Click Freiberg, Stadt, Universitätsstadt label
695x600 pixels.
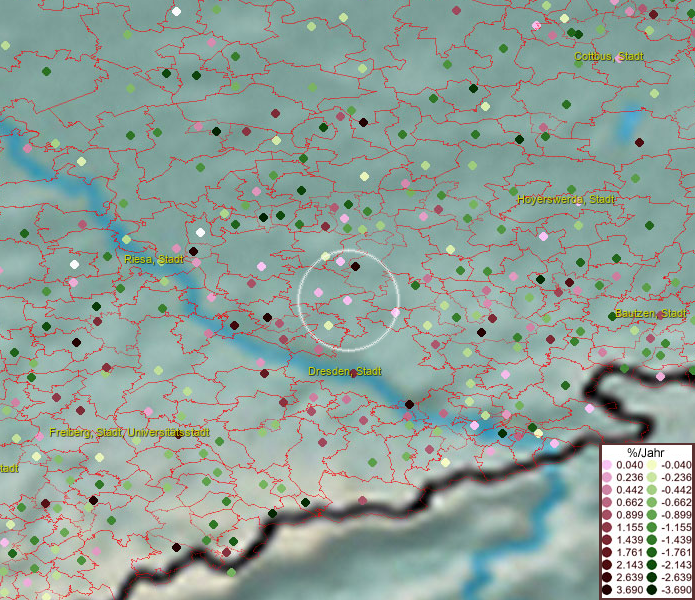(129, 432)
